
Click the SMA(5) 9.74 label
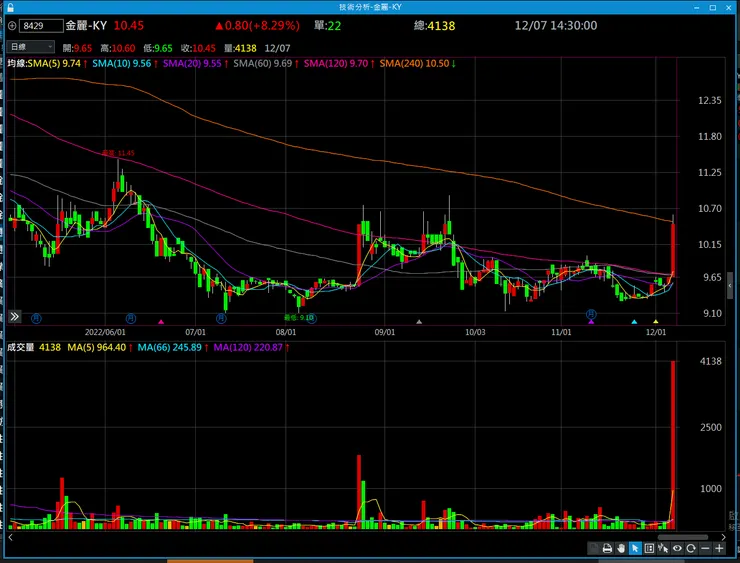[54, 63]
